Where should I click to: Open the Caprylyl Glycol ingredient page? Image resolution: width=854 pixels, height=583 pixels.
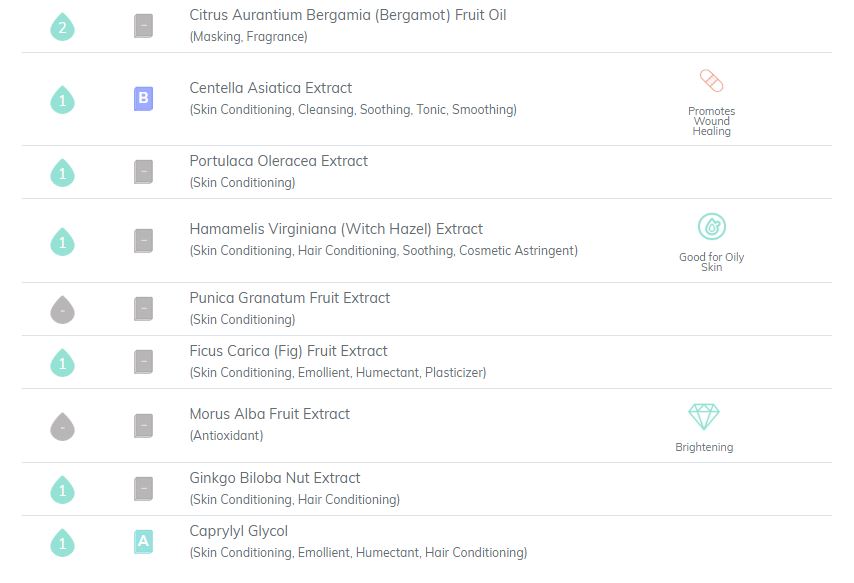pos(239,531)
